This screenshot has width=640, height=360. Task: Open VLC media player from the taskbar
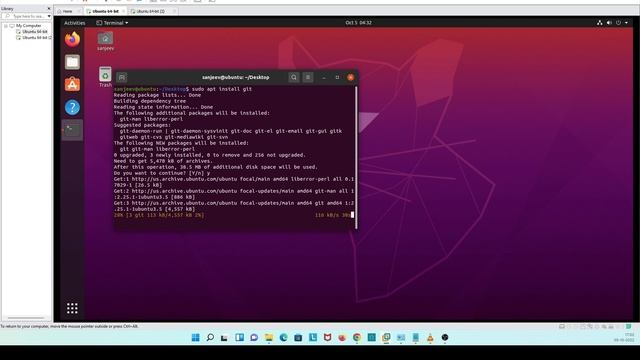[430, 337]
